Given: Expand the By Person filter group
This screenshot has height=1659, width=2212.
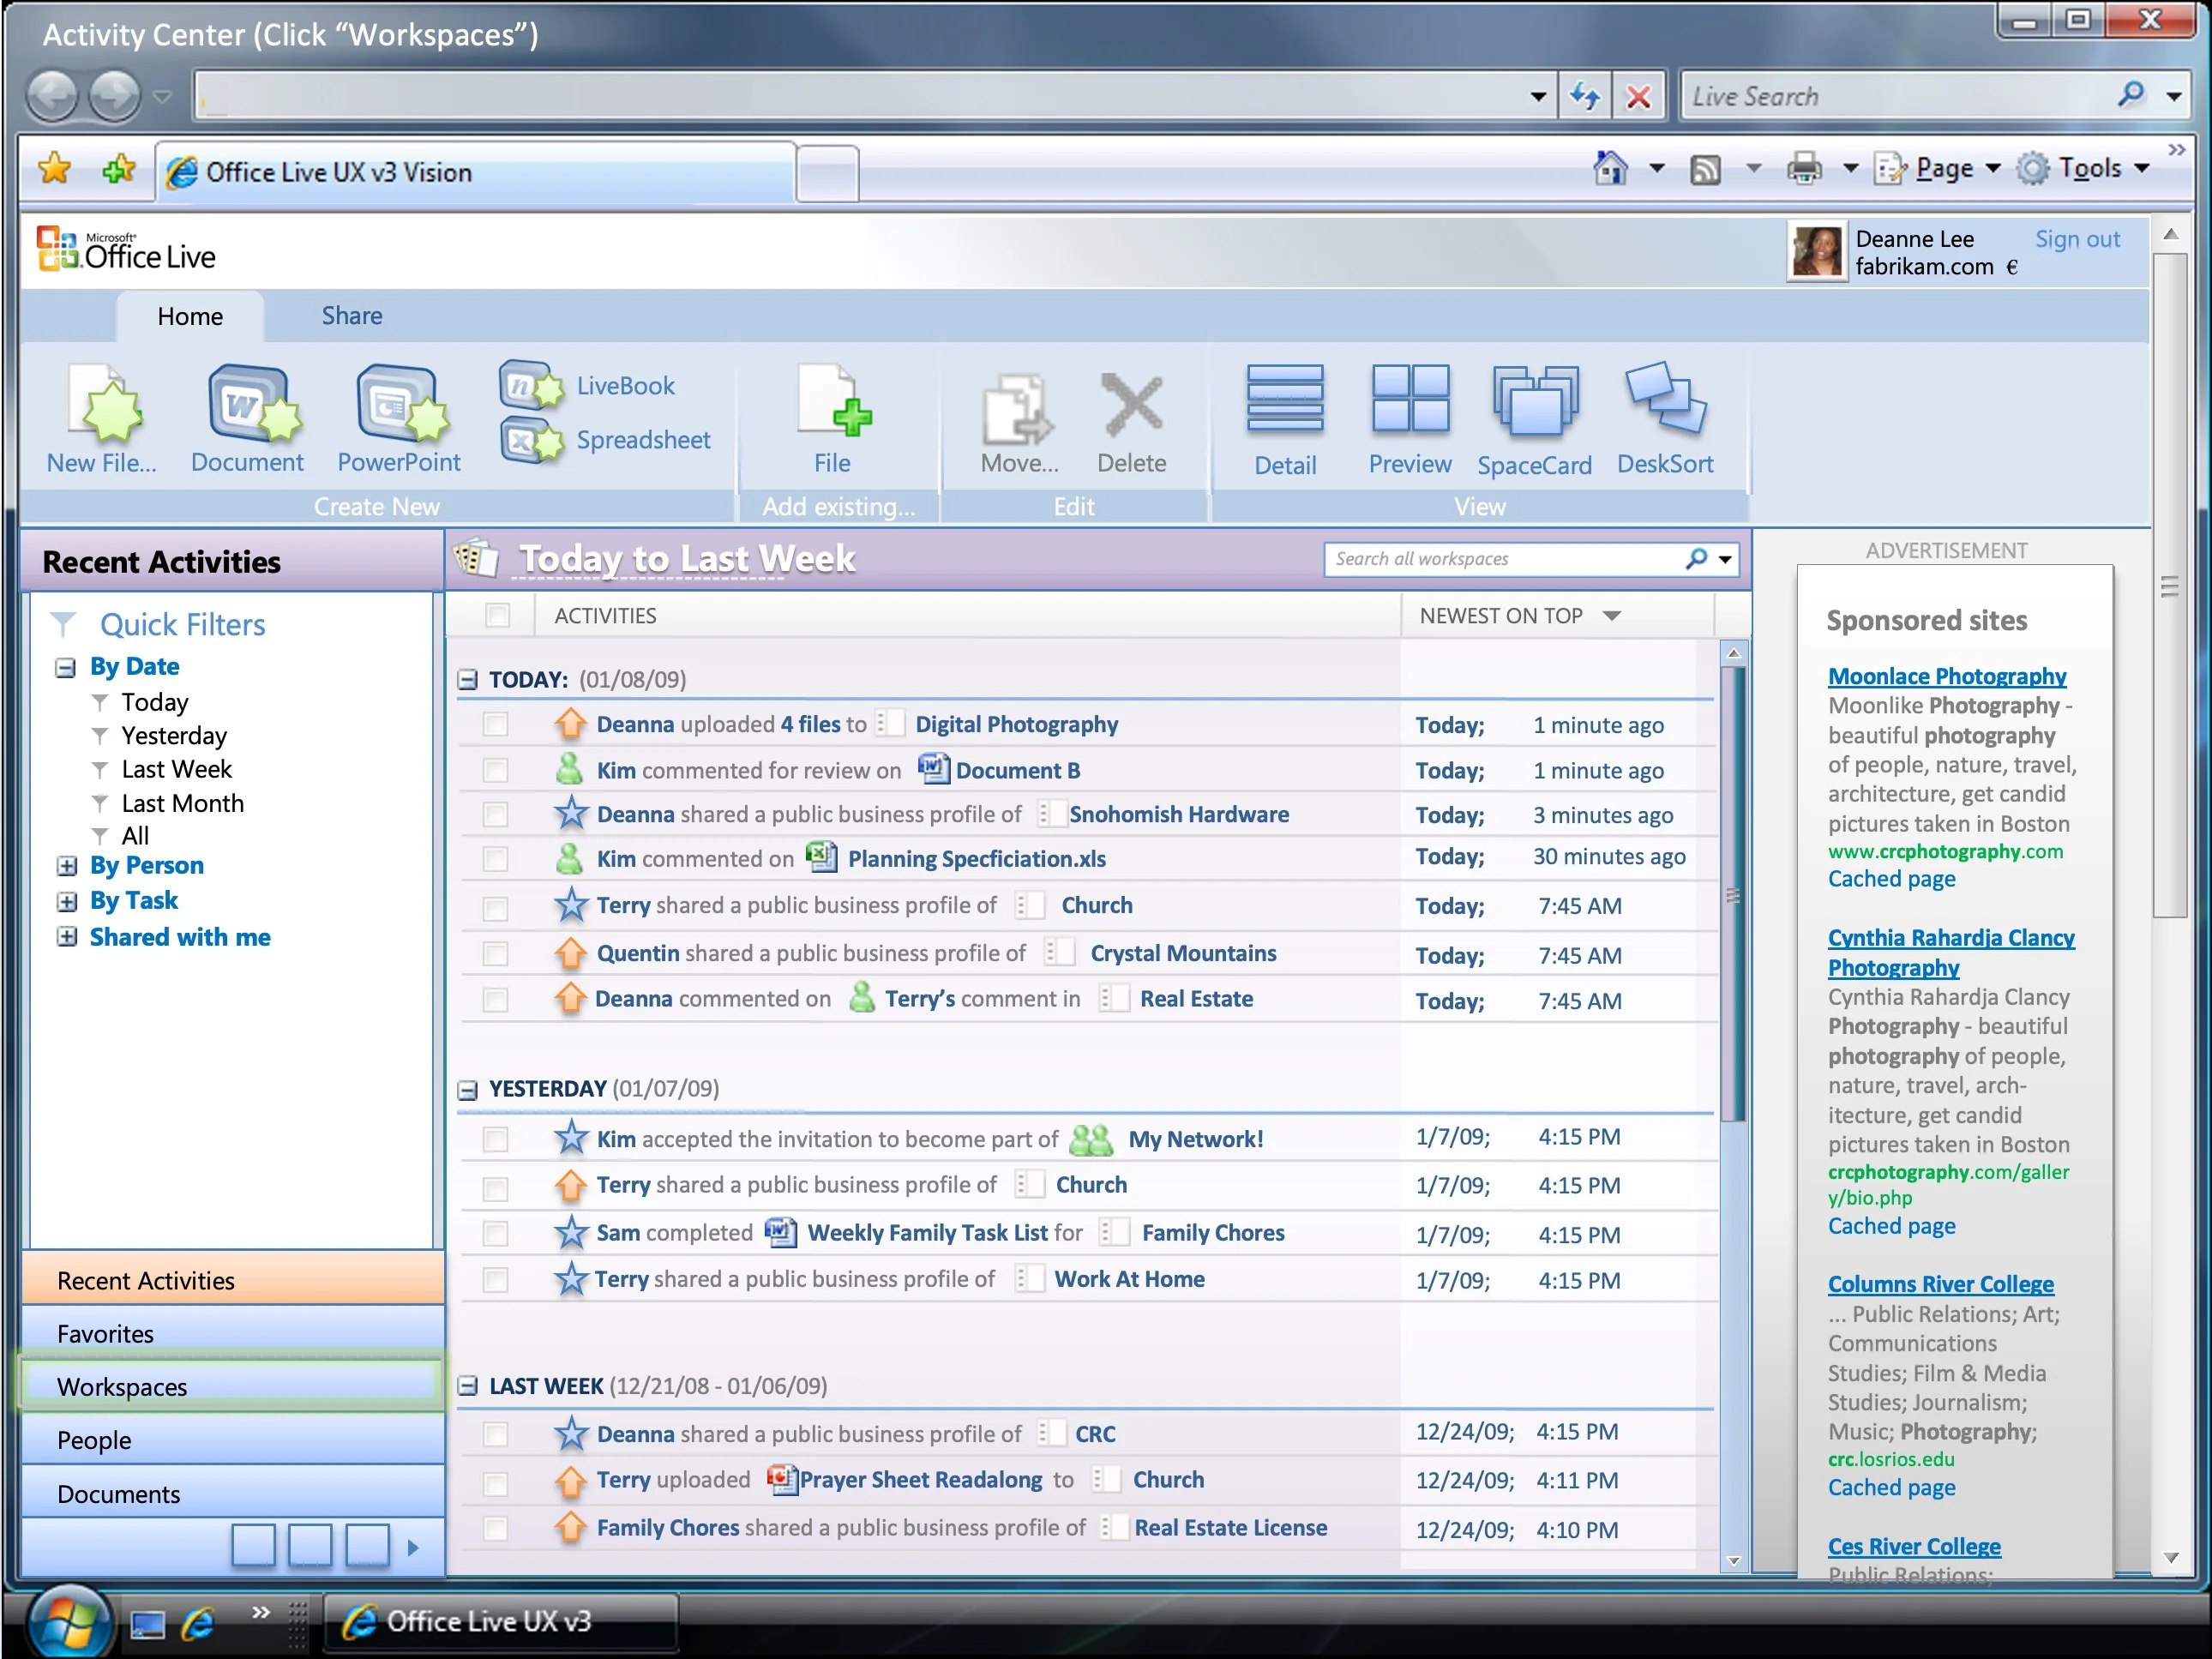Looking at the screenshot, I should click(x=66, y=866).
